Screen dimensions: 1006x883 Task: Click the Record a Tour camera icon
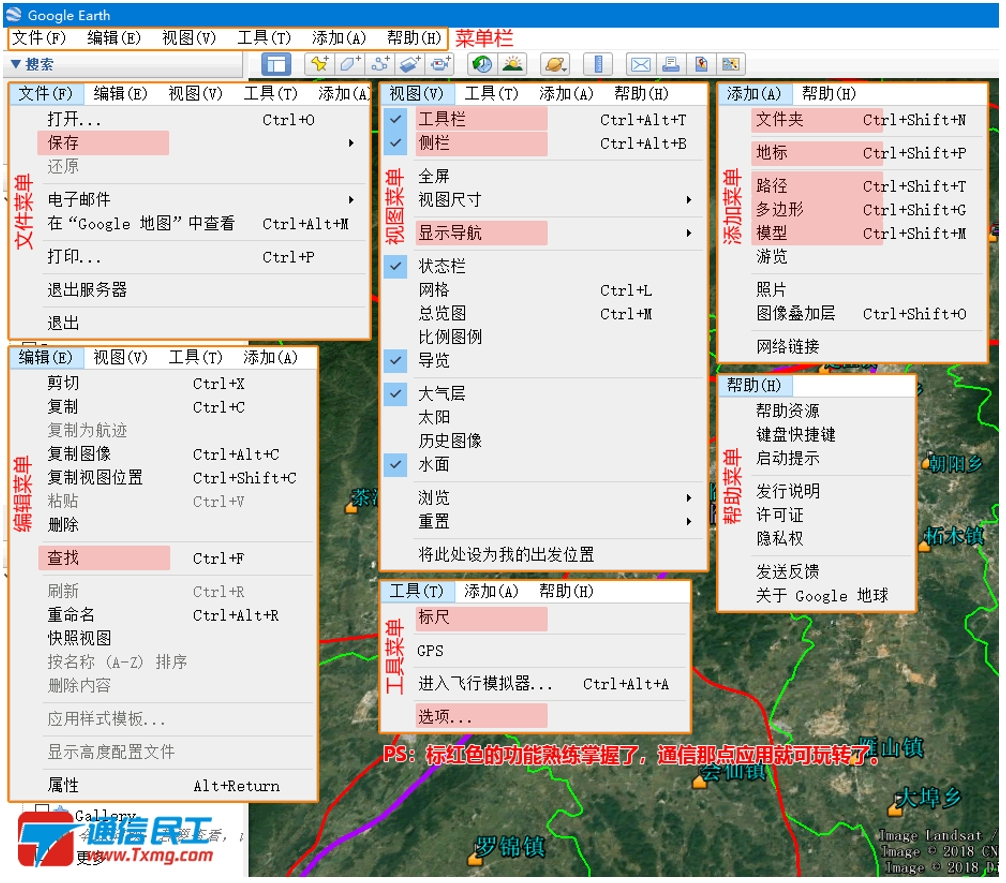[440, 64]
